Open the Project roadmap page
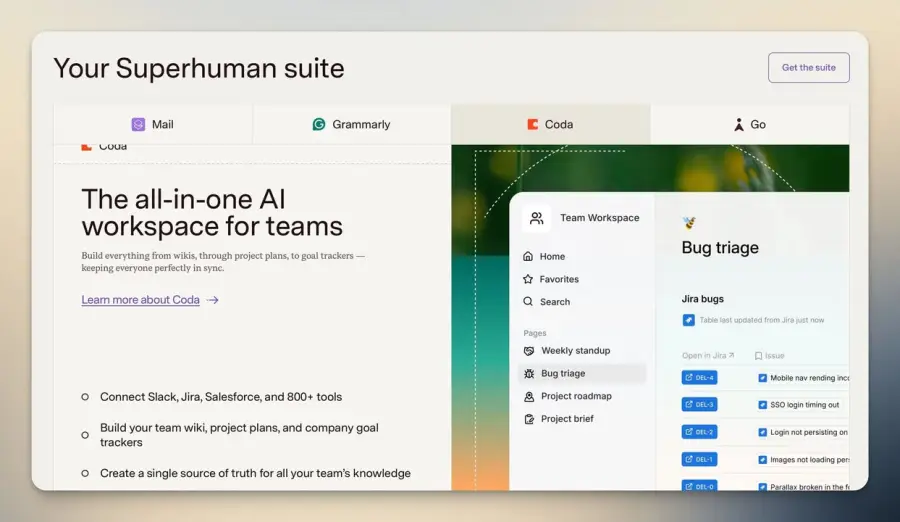 click(x=576, y=396)
